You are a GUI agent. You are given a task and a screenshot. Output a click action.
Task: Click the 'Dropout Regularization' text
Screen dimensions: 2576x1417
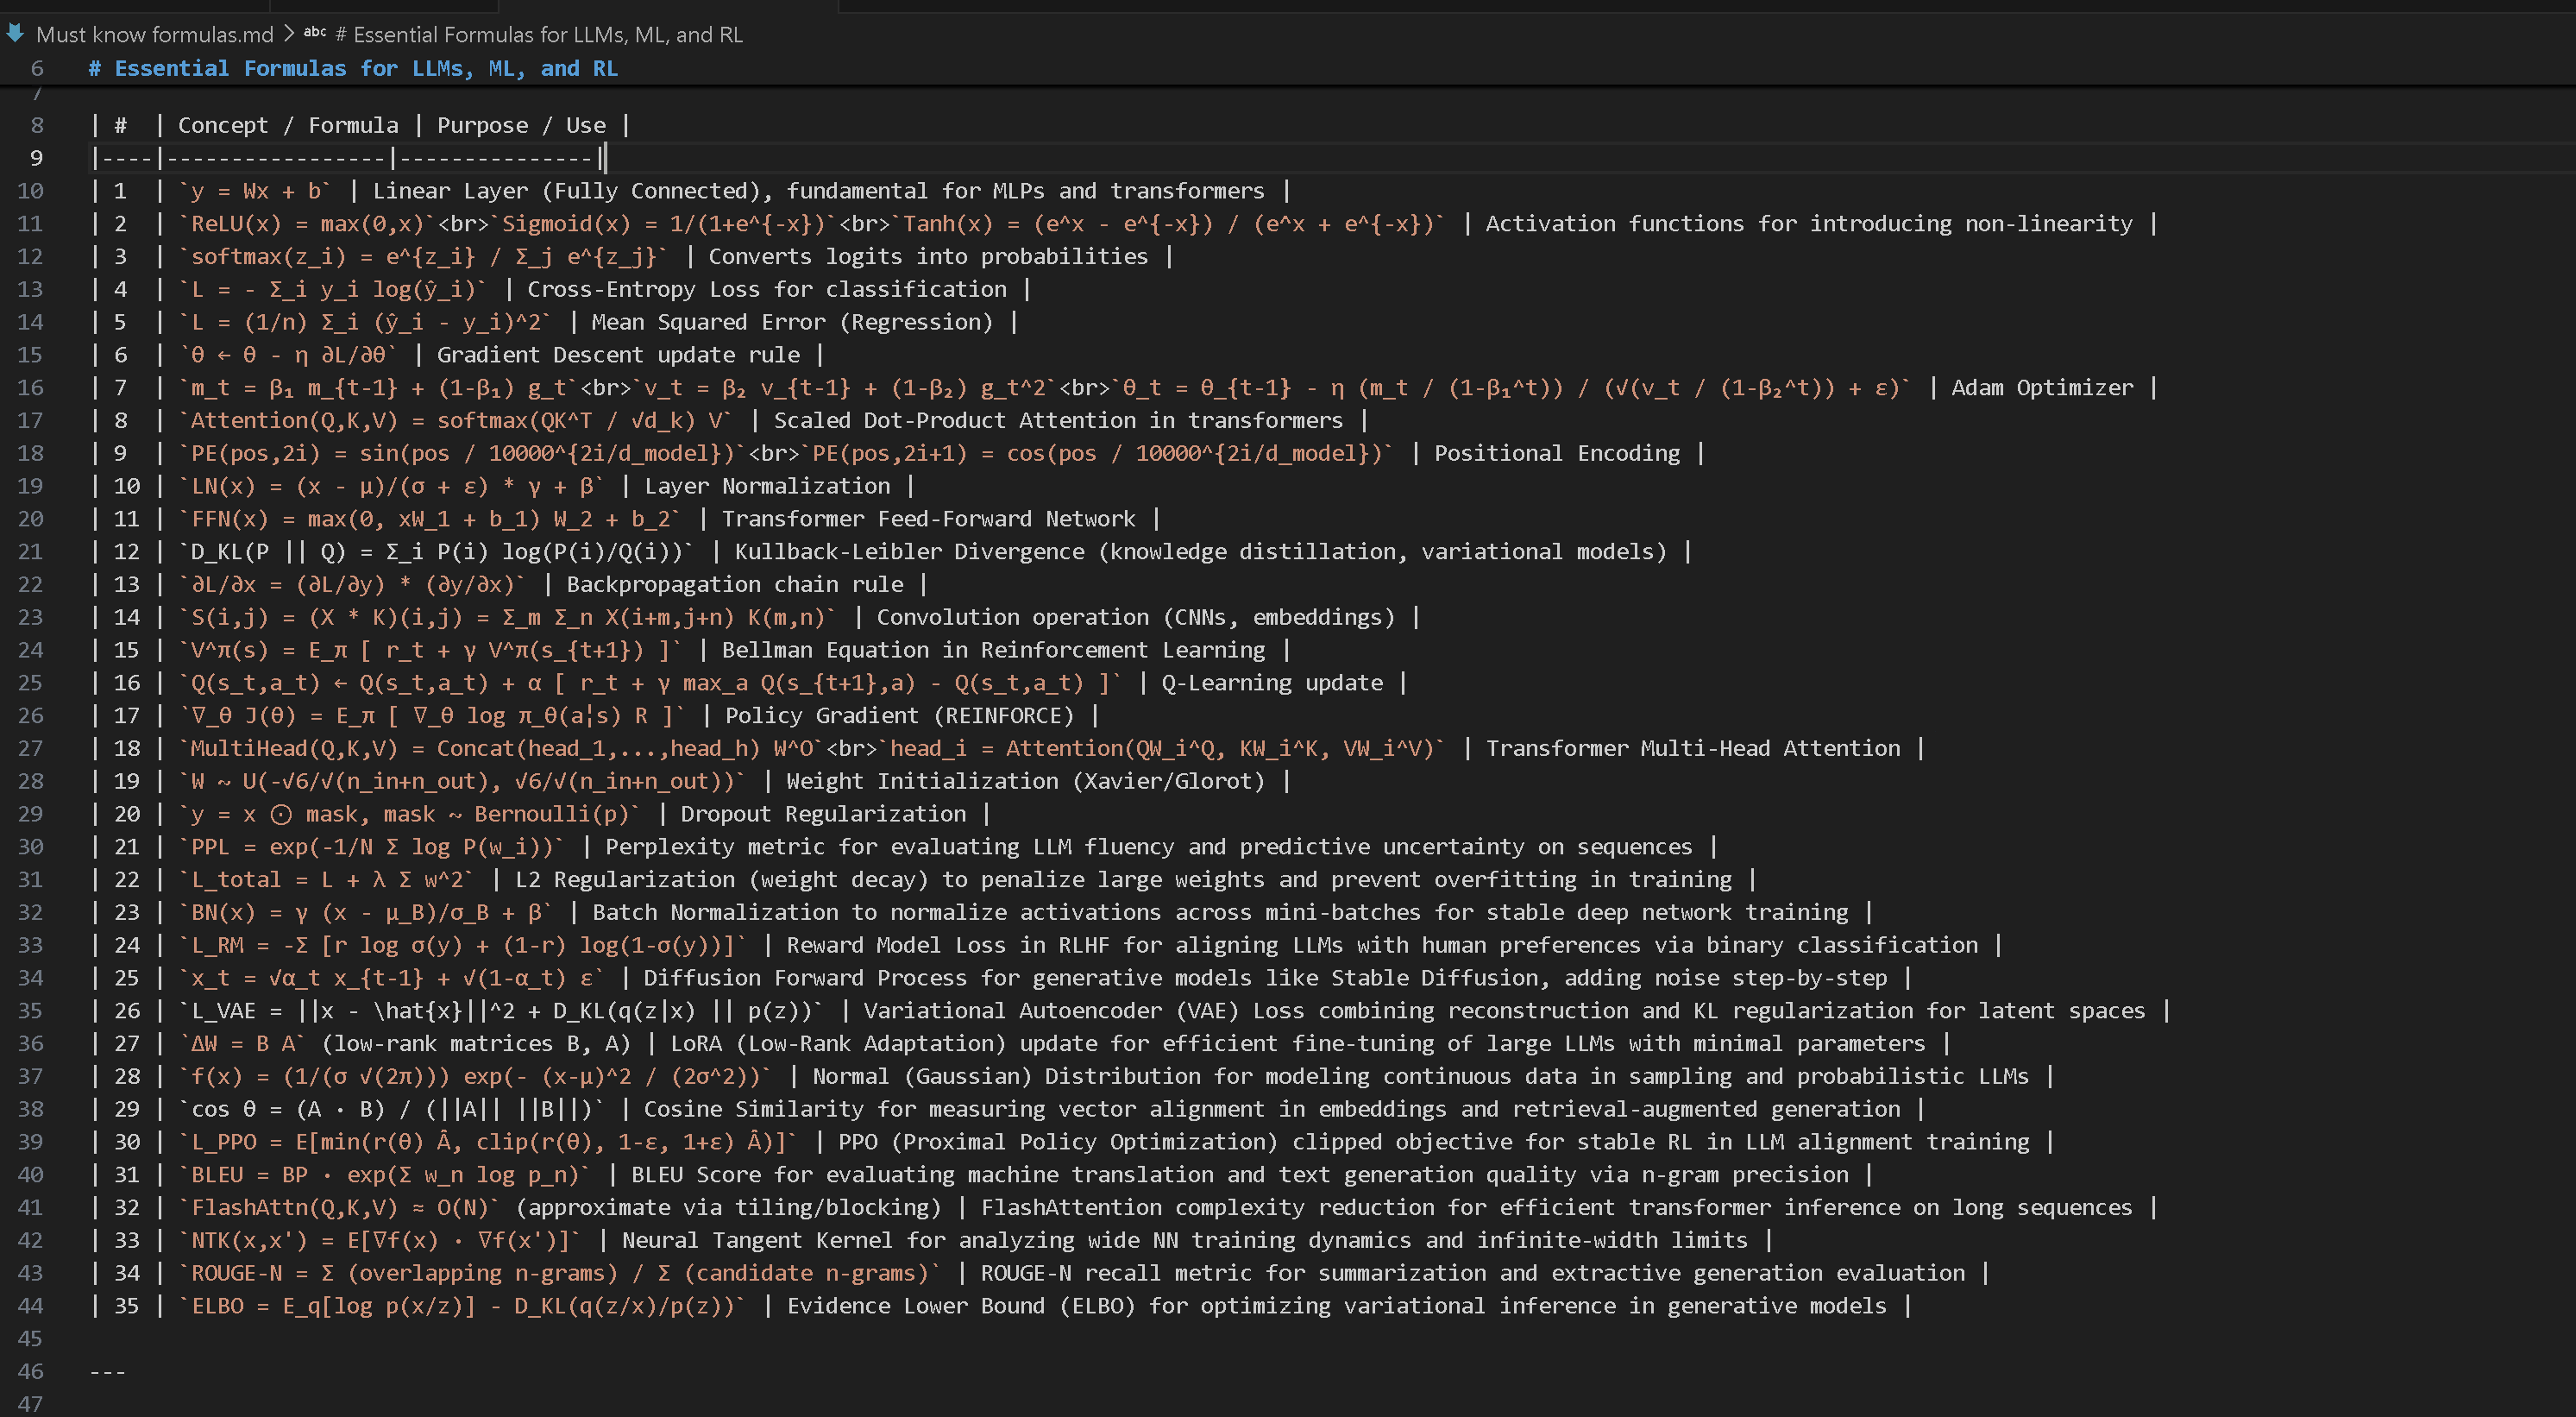click(x=824, y=814)
